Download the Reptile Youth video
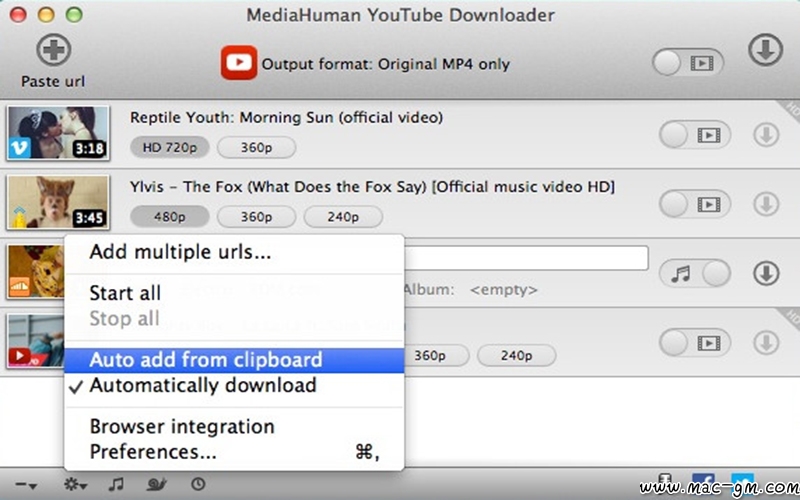This screenshot has height=500, width=800. (x=766, y=135)
